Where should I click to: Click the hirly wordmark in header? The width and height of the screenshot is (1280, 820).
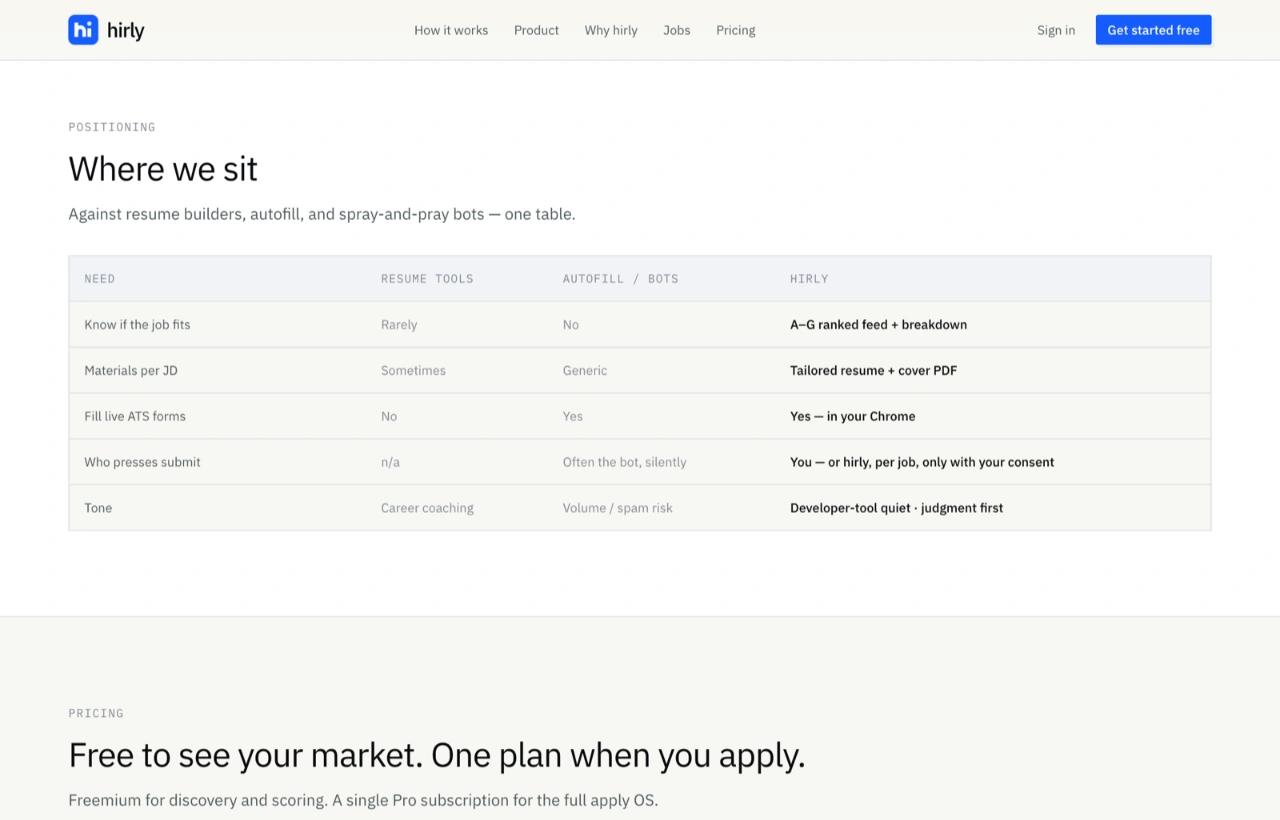click(126, 30)
